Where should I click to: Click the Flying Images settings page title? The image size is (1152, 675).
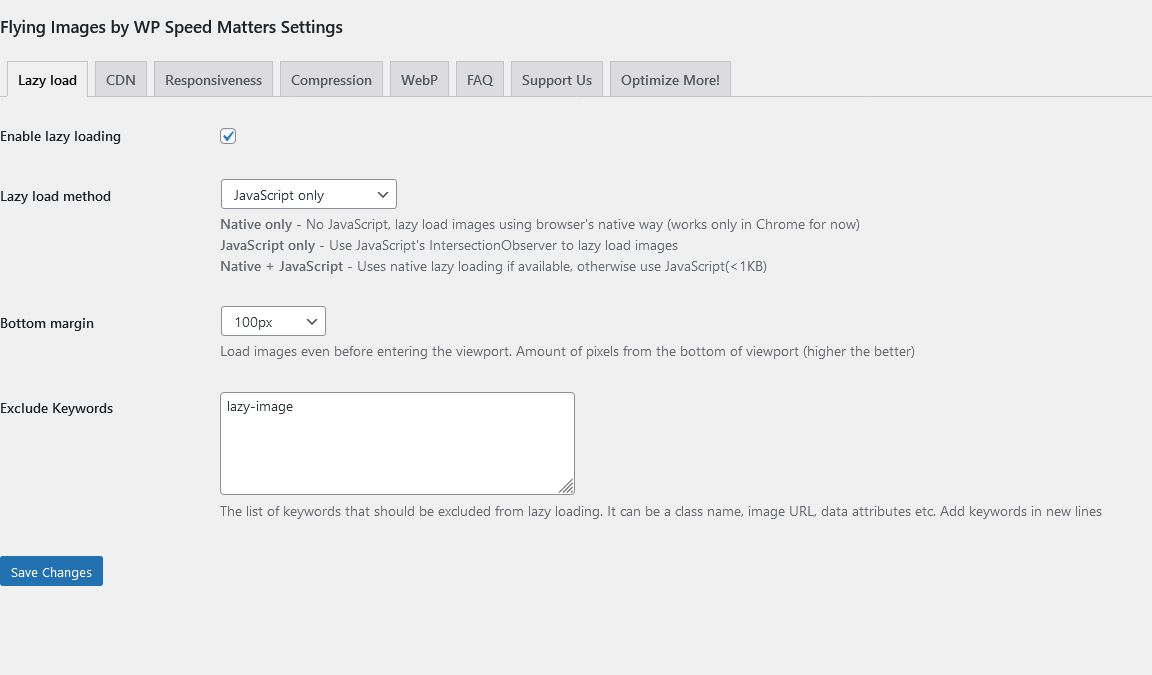click(171, 27)
